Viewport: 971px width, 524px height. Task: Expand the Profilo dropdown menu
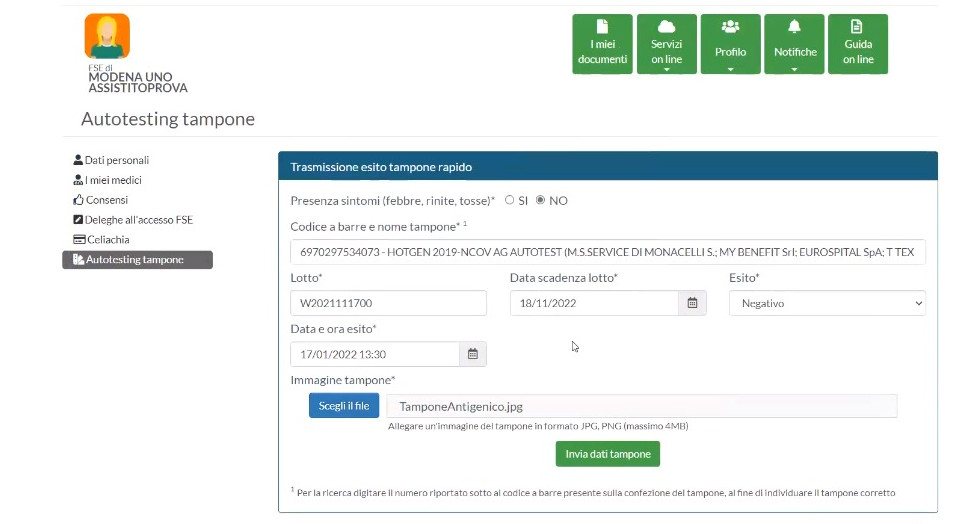[730, 46]
